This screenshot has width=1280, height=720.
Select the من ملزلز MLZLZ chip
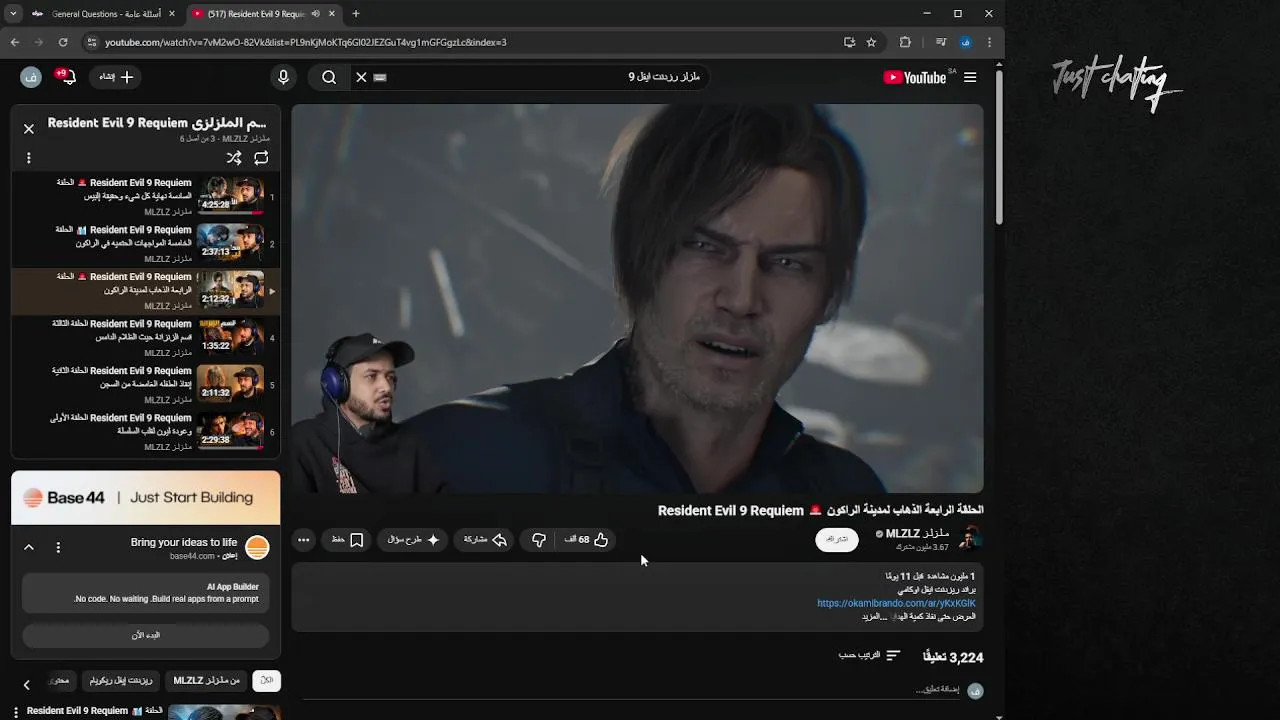point(207,680)
